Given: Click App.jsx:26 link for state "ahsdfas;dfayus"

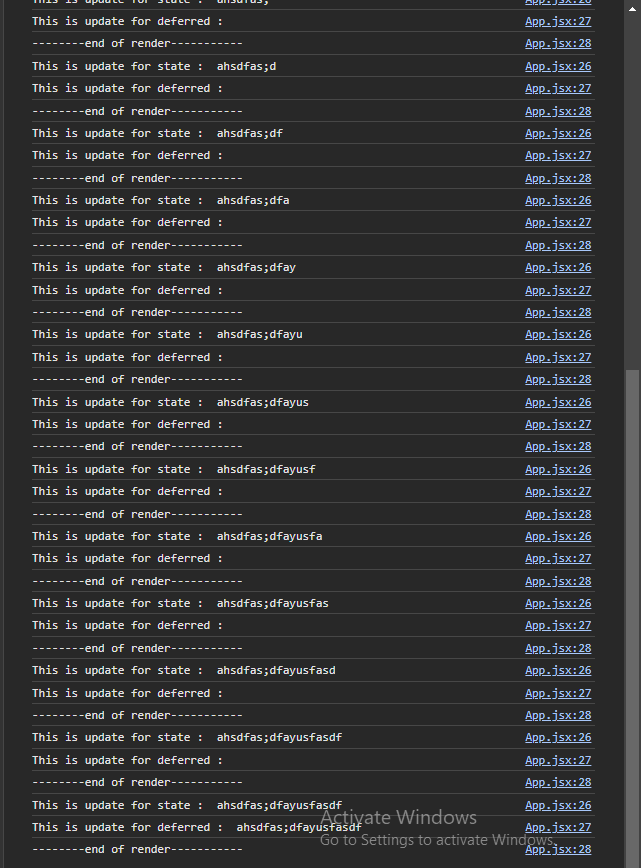Looking at the screenshot, I should 558,402.
